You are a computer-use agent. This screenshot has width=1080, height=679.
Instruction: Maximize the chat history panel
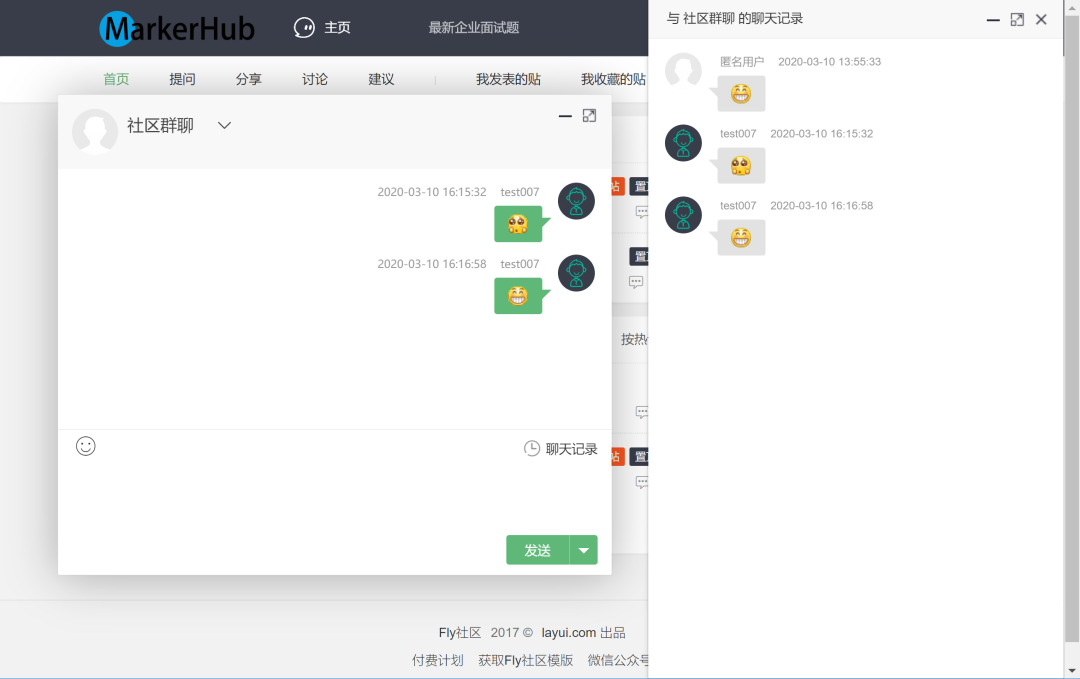1017,20
